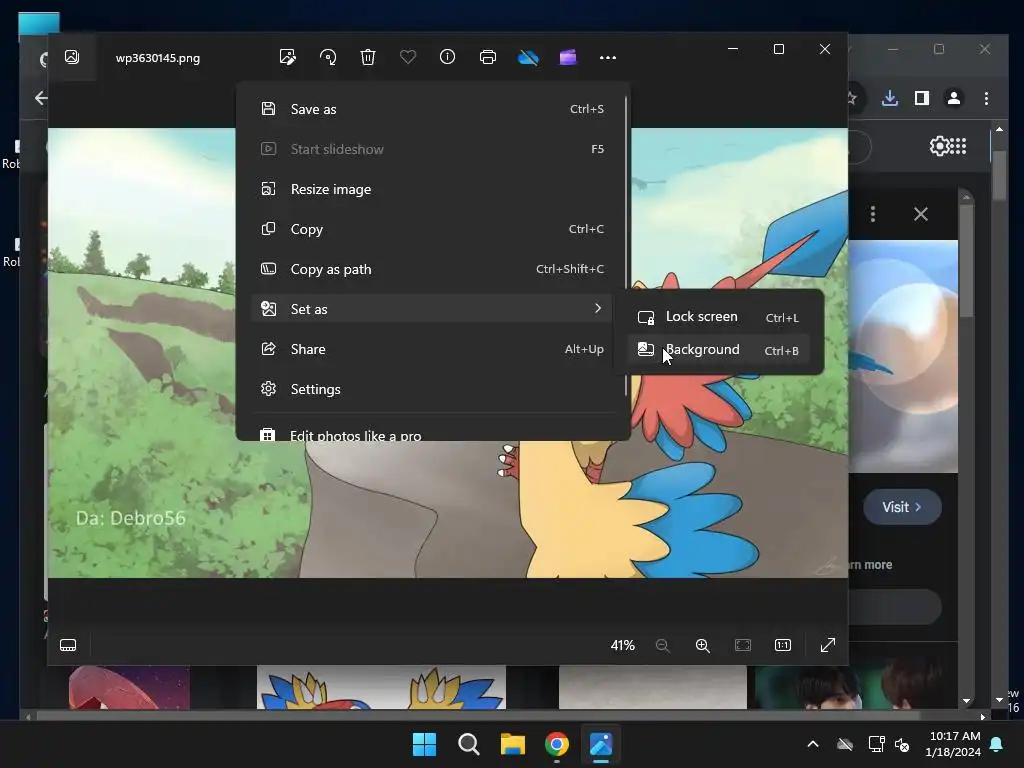This screenshot has width=1024, height=768.
Task: Toggle Chrome side panel icon
Action: point(921,98)
